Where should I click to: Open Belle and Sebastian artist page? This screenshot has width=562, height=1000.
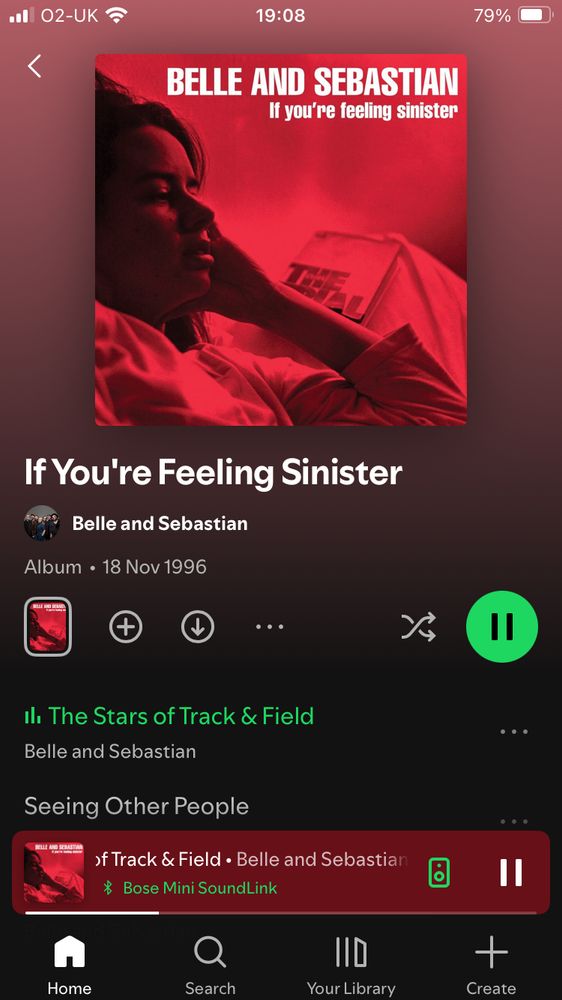click(159, 524)
